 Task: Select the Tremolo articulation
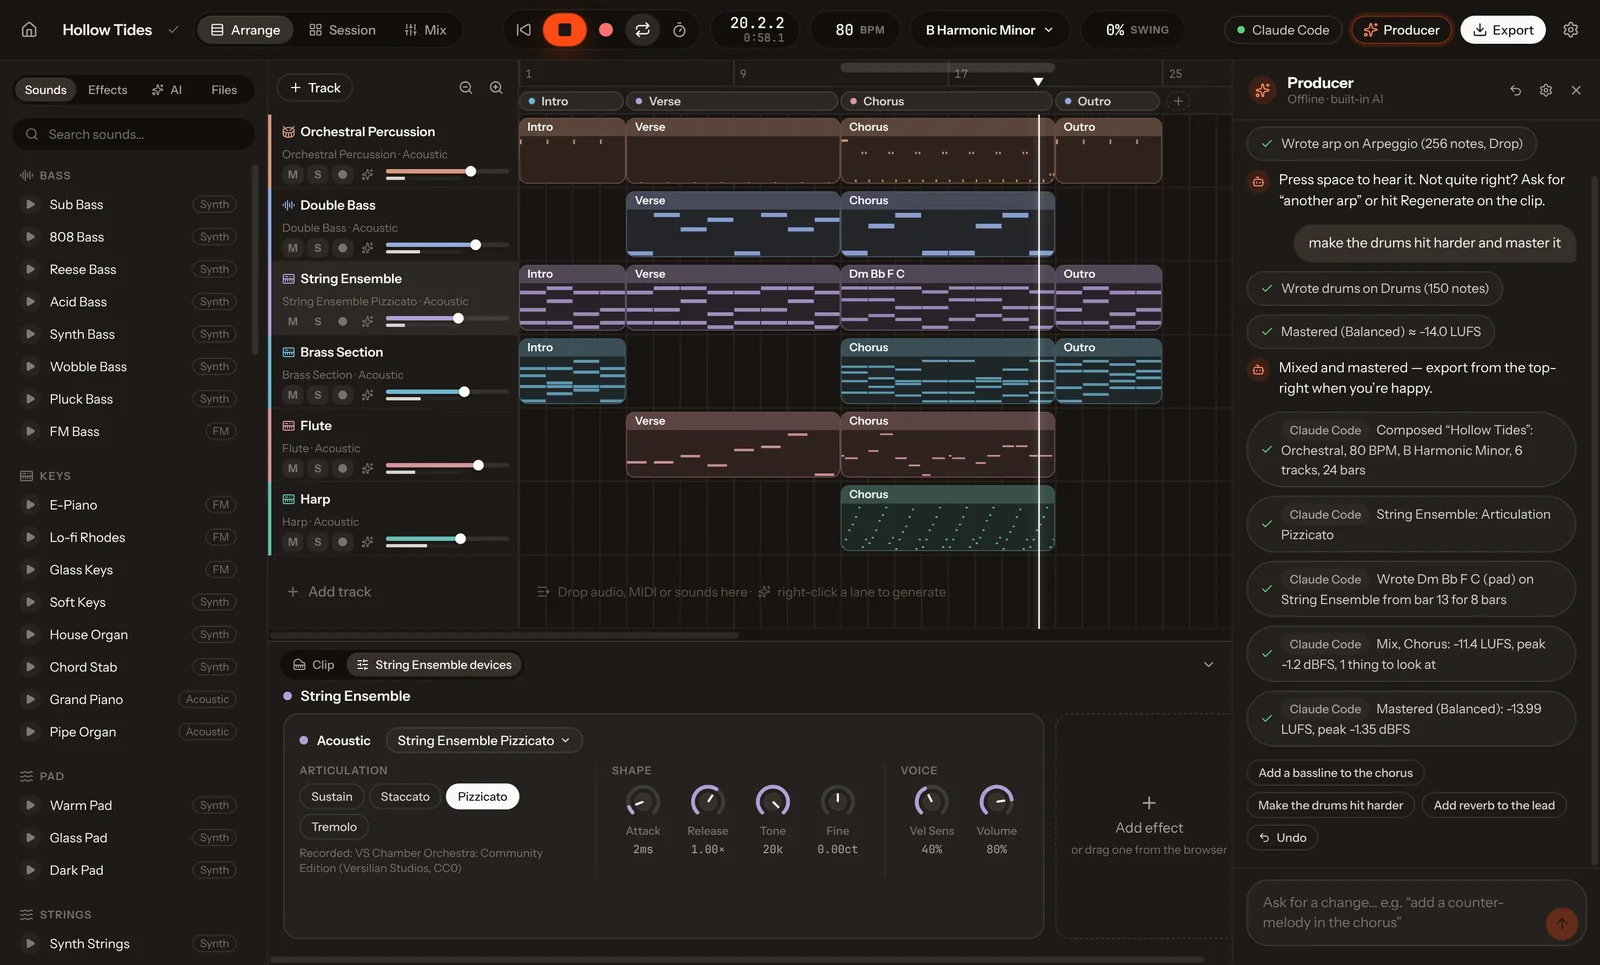334,827
